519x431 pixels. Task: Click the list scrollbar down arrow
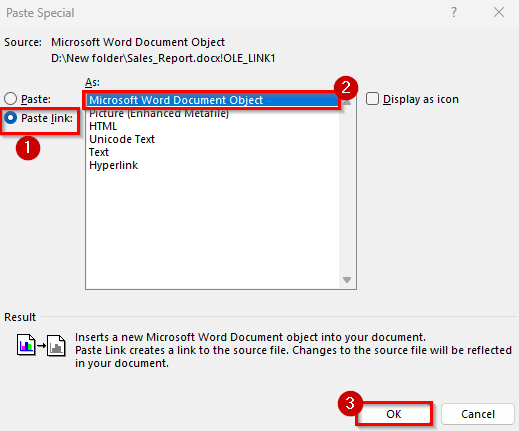point(347,280)
